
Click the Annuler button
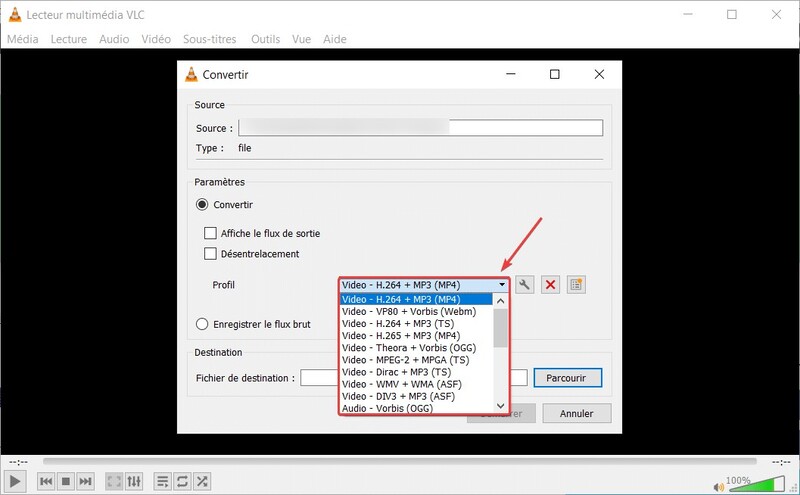click(577, 413)
